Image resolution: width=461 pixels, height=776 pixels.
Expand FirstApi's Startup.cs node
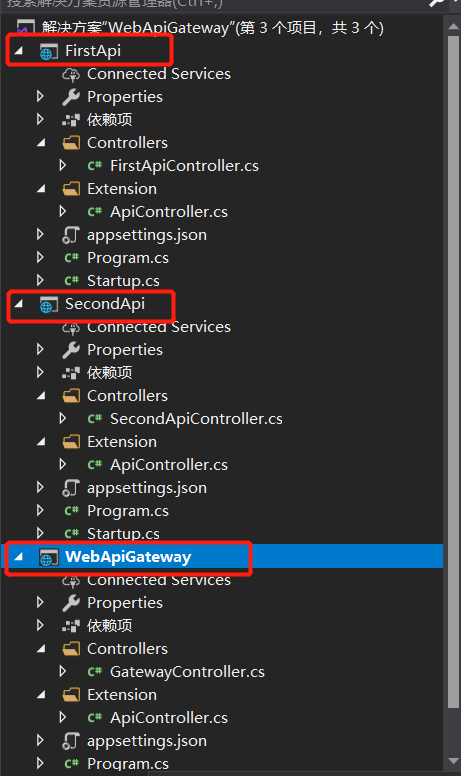click(x=41, y=281)
